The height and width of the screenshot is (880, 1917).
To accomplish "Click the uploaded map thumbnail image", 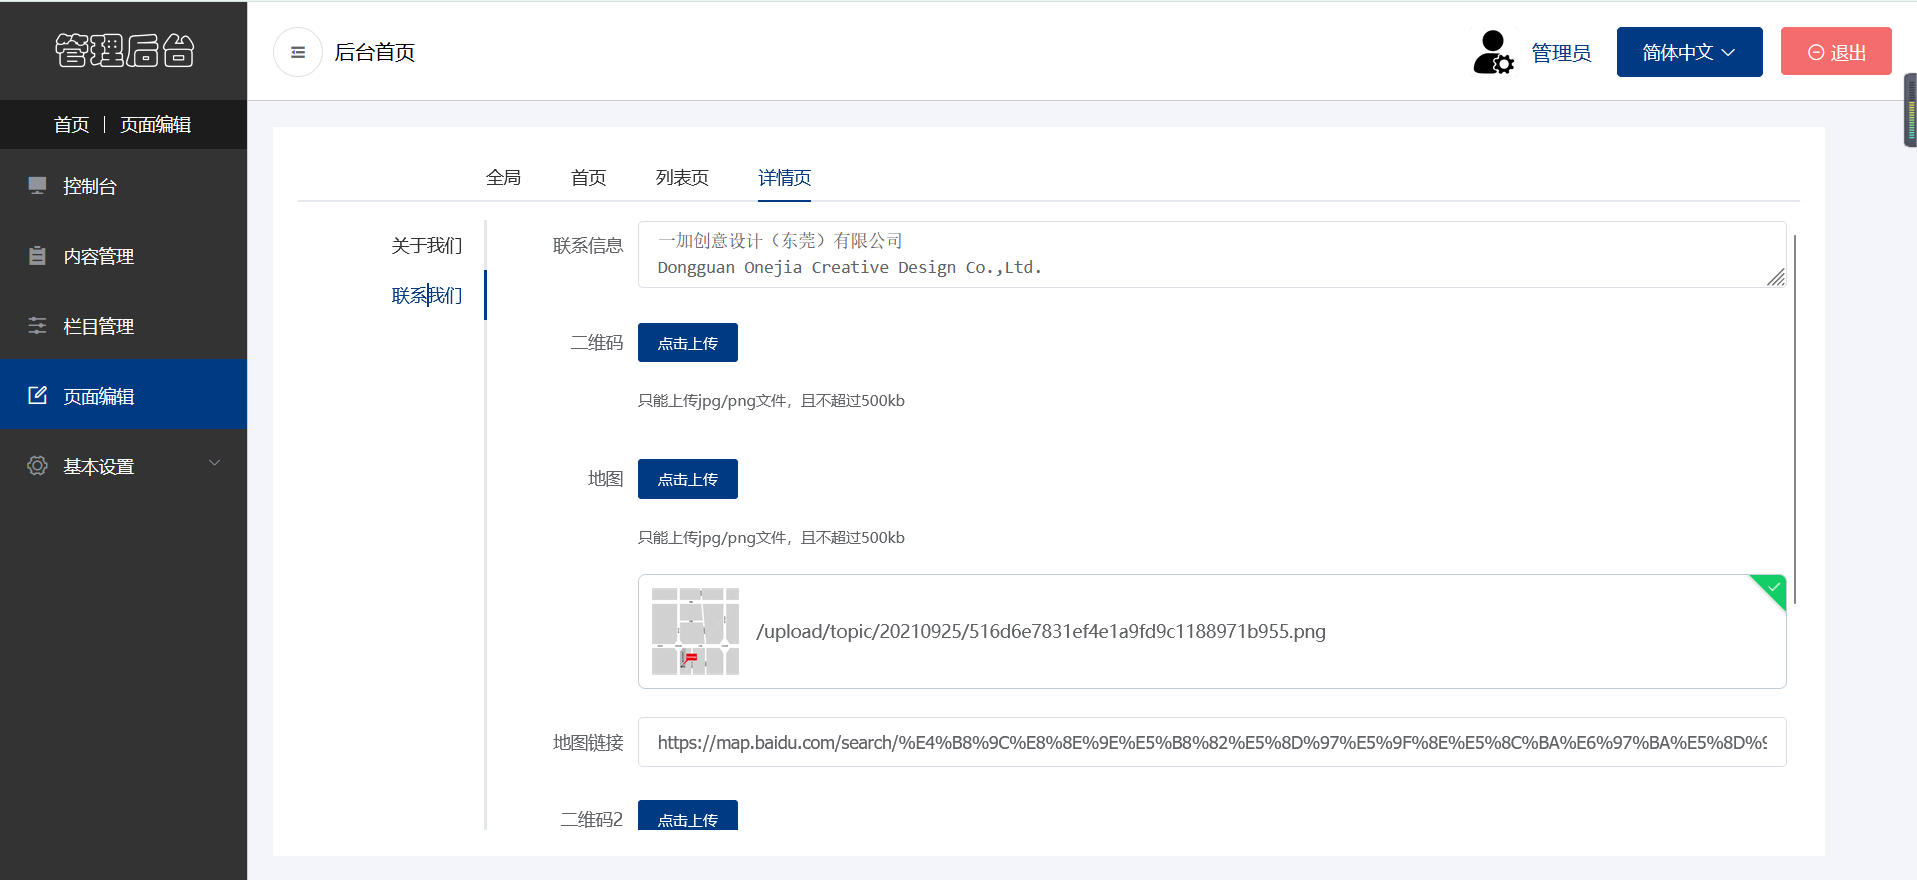I will 695,631.
